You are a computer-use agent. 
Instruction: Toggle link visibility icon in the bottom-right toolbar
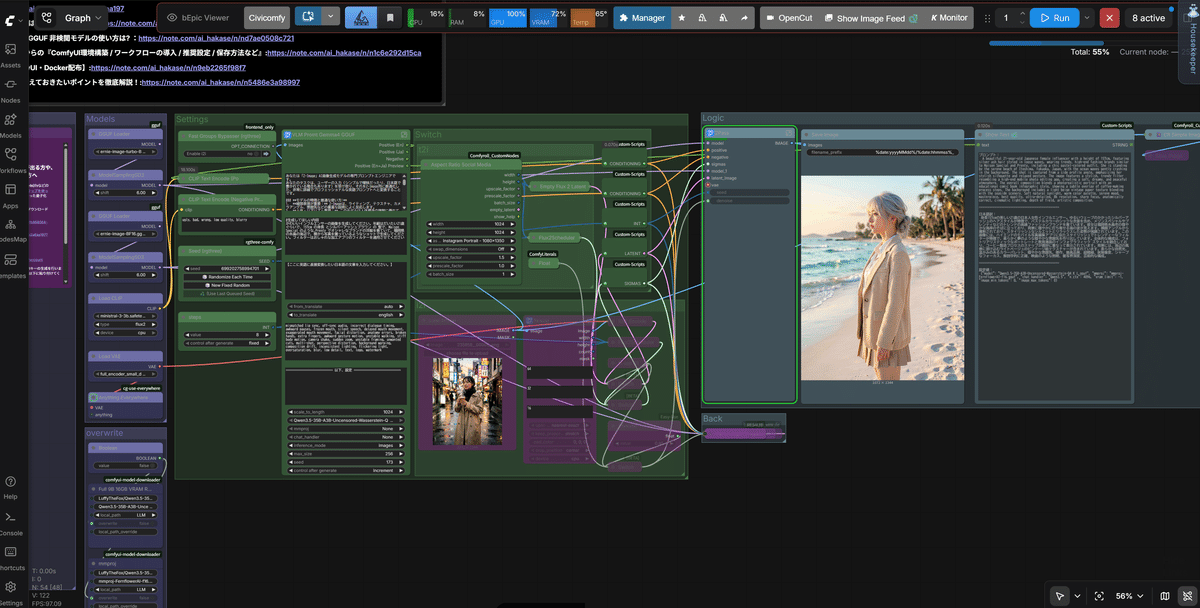pos(1186,596)
